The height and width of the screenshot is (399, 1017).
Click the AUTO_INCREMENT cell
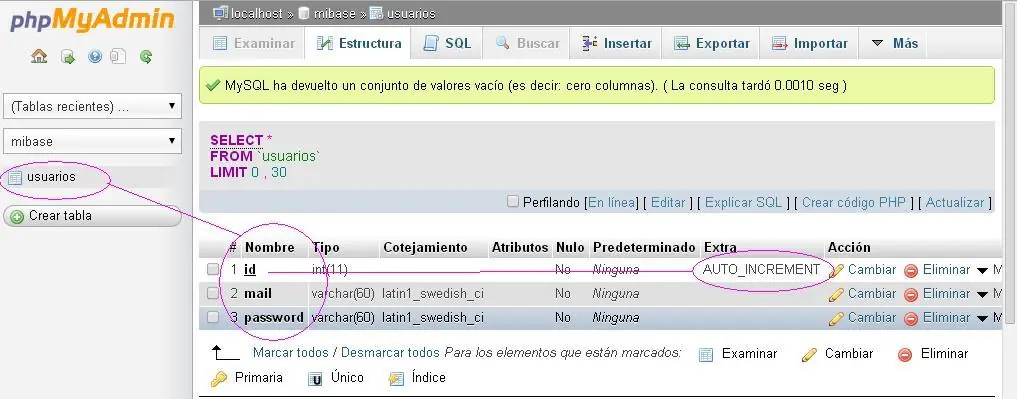761,270
